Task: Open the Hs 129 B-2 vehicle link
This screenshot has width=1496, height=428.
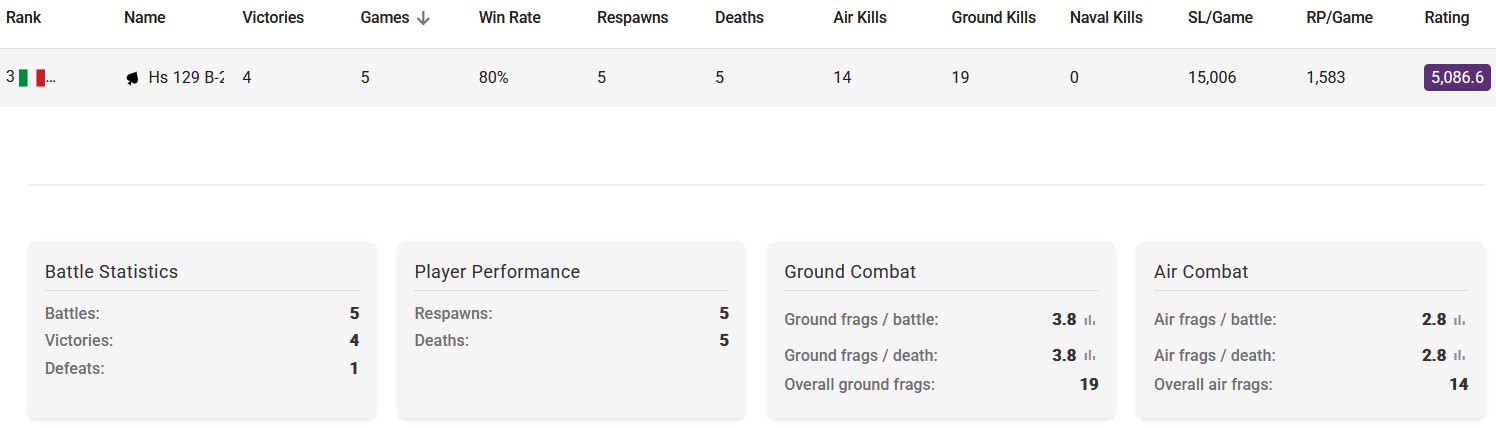Action: pyautogui.click(x=185, y=78)
